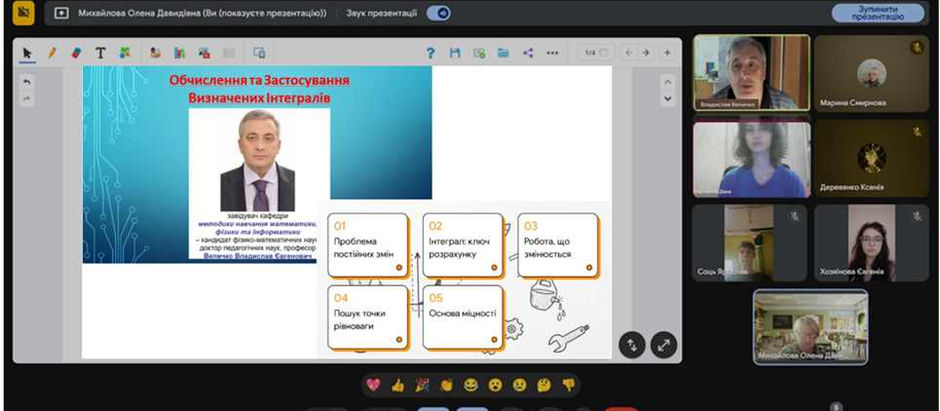Image resolution: width=940 pixels, height=411 pixels.
Task: Stop the presentation button
Action: pos(878,13)
